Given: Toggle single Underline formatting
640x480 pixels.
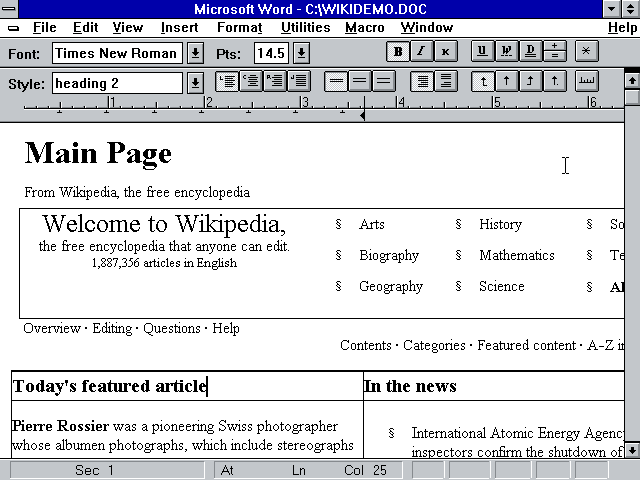Looking at the screenshot, I should (482, 51).
